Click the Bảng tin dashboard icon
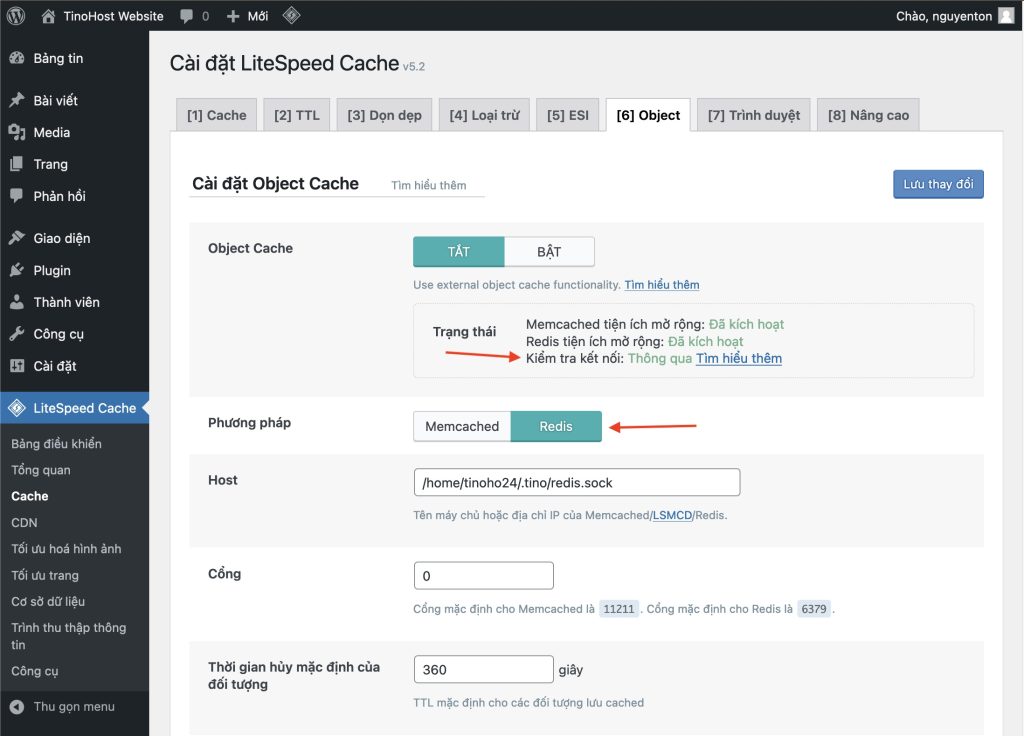1024x736 pixels. (x=17, y=58)
